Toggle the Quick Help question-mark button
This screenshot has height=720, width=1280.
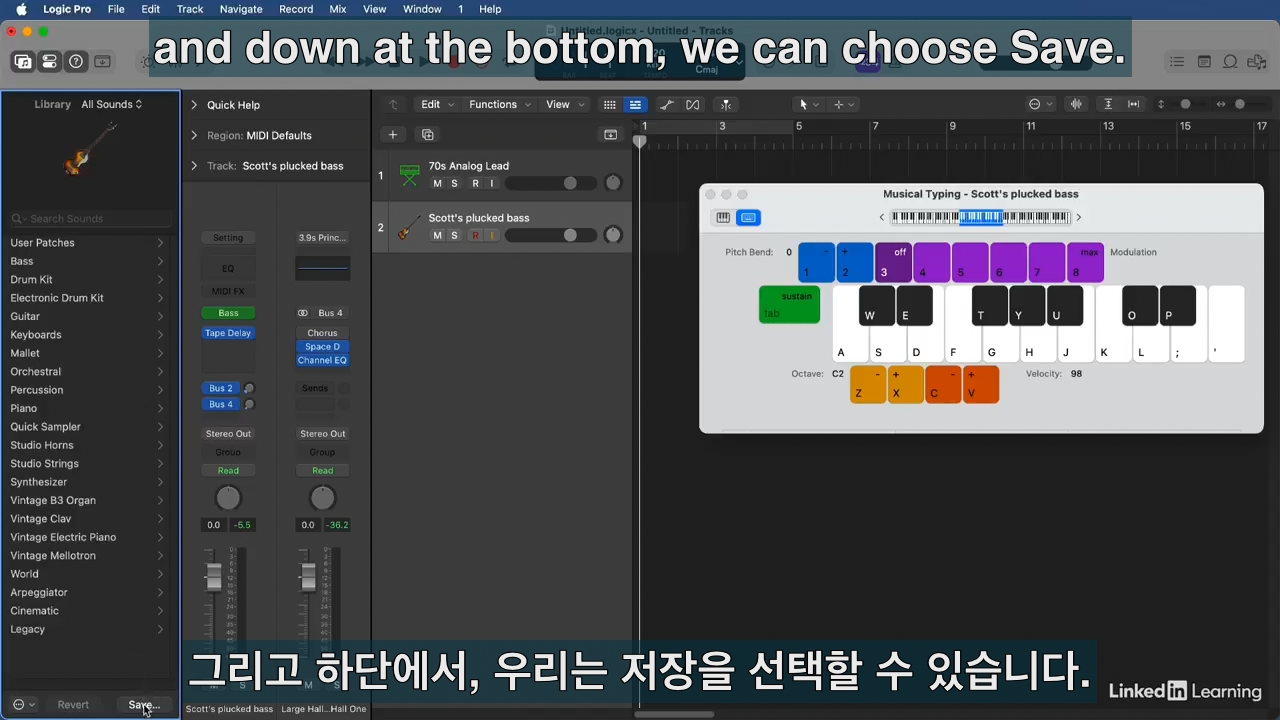(76, 62)
